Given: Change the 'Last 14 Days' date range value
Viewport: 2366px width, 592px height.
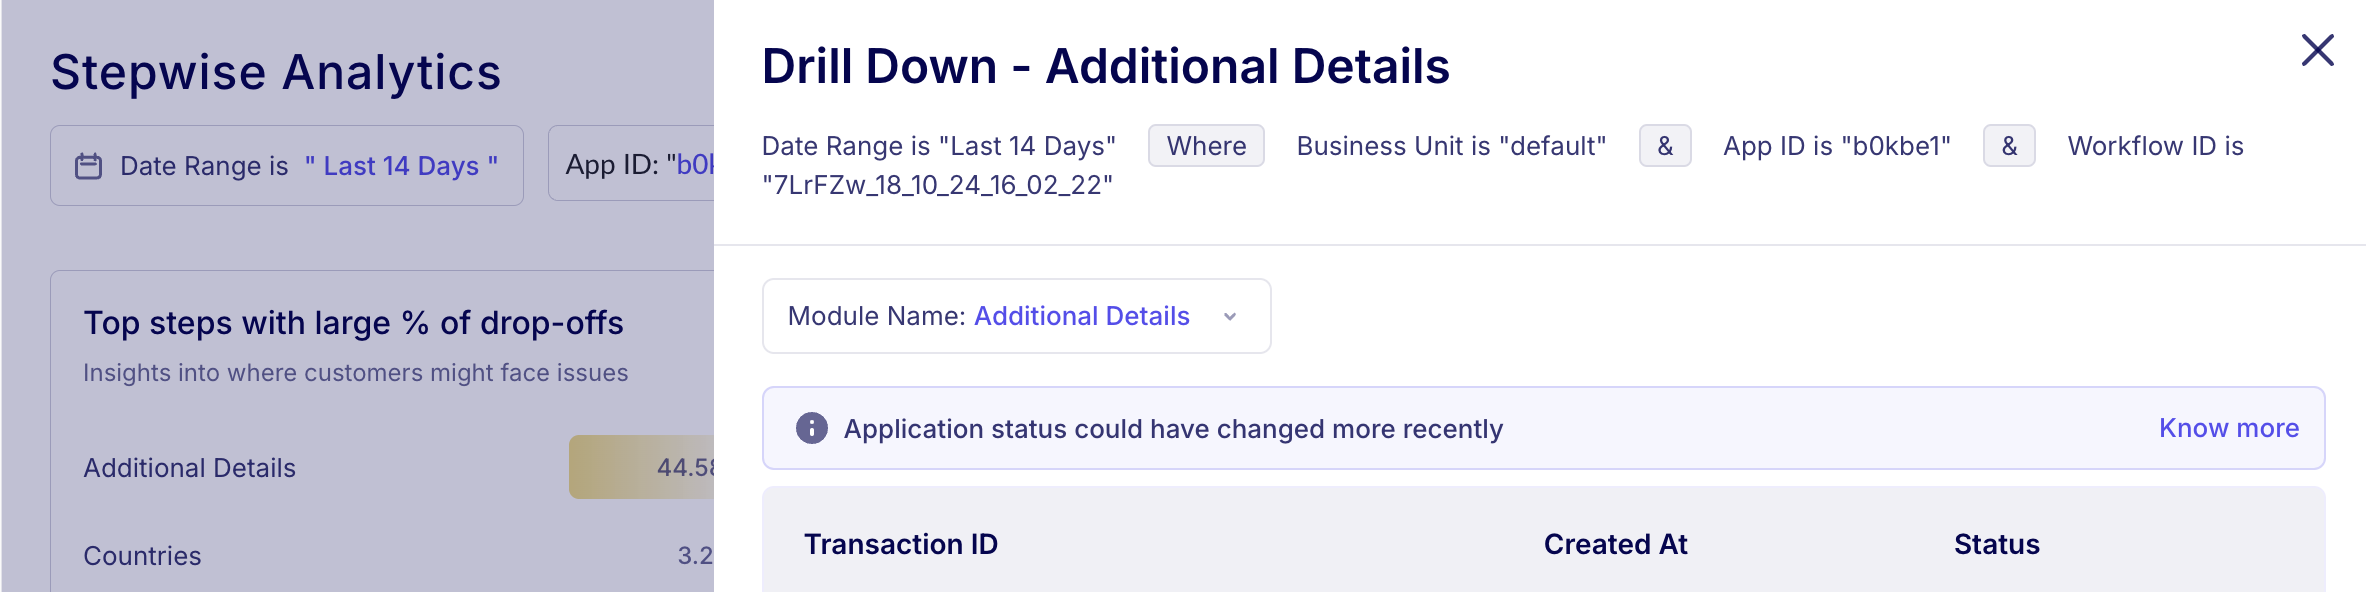Looking at the screenshot, I should tap(401, 165).
